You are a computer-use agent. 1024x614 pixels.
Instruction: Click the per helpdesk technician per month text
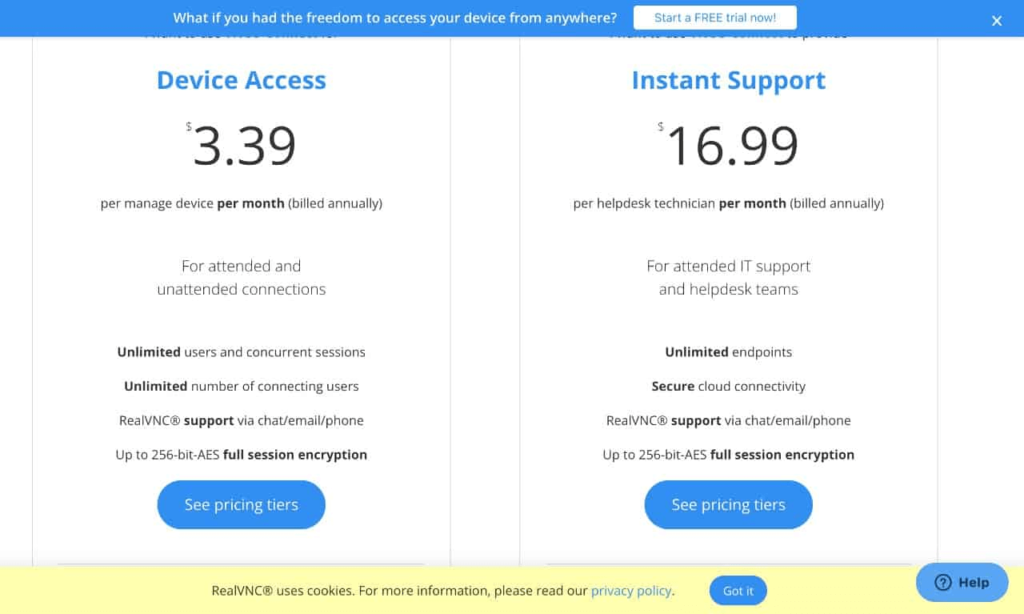pos(728,203)
